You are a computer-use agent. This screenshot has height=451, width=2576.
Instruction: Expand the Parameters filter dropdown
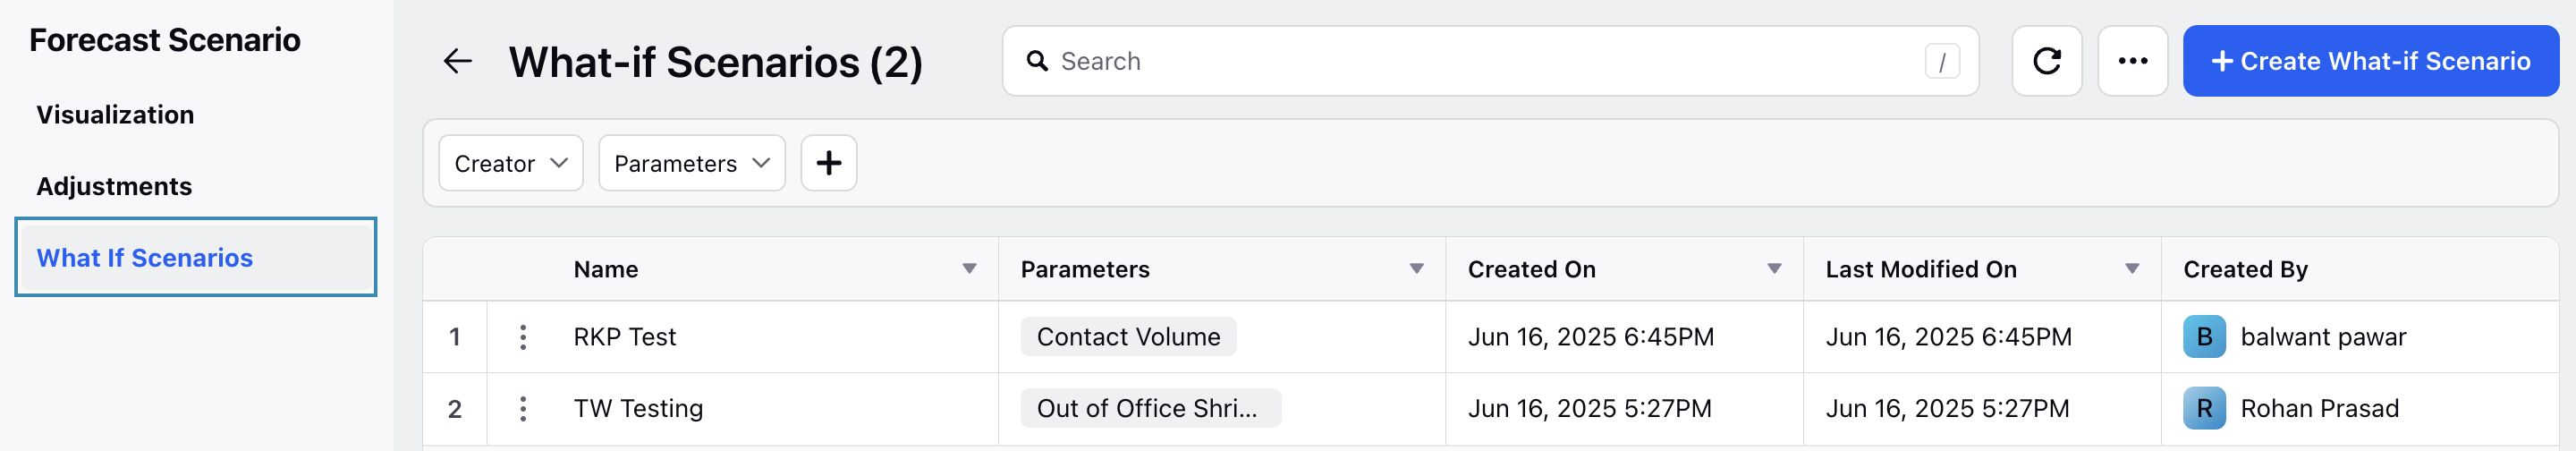[x=691, y=163]
